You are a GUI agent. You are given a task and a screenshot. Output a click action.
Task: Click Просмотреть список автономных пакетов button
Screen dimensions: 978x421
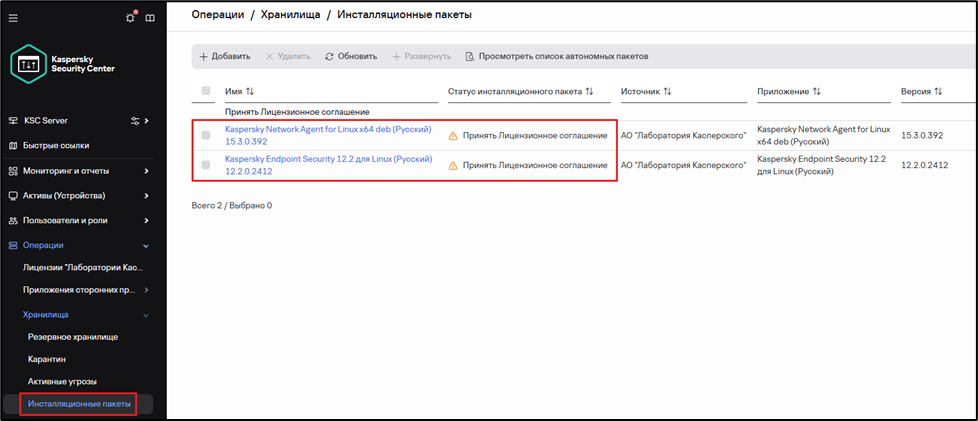pyautogui.click(x=556, y=56)
